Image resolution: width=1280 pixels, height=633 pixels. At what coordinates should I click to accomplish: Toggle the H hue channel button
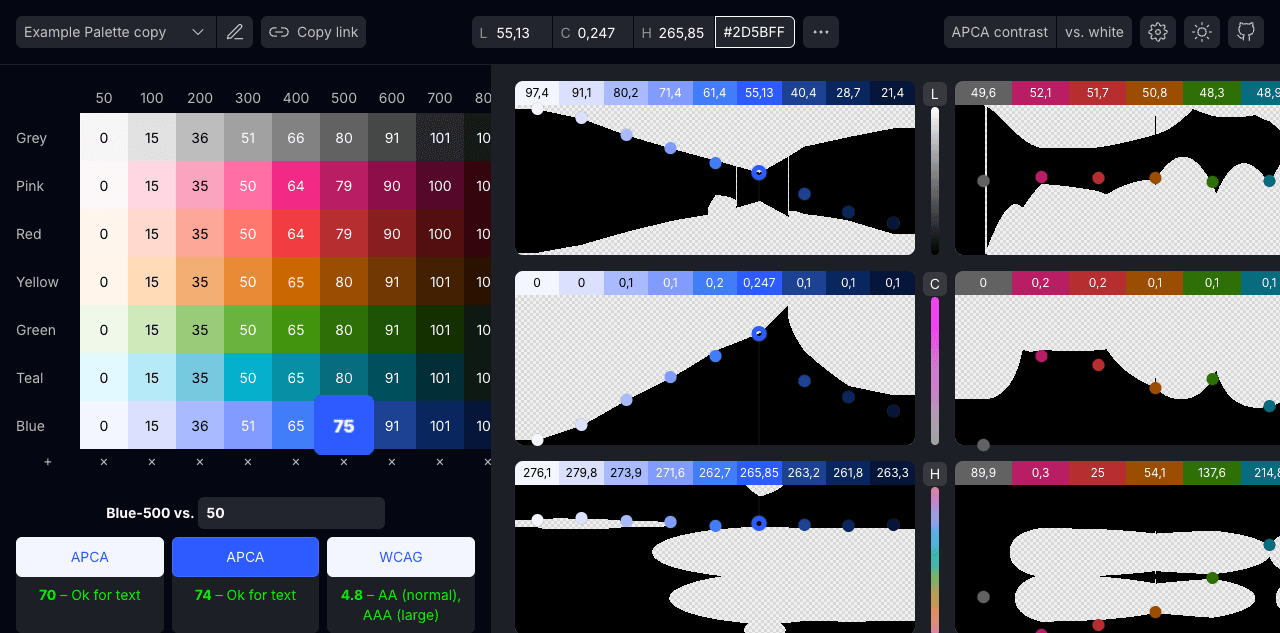point(935,474)
